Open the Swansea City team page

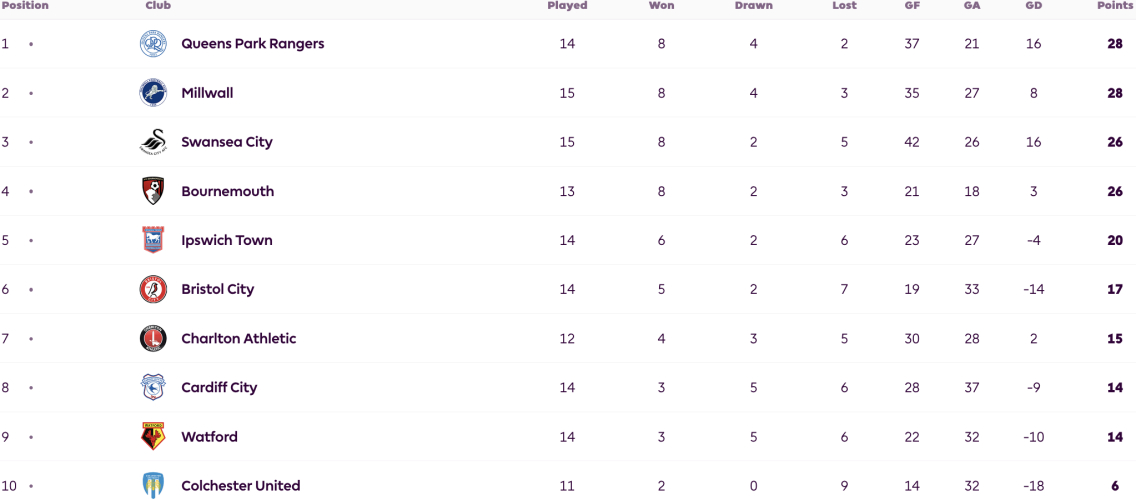pyautogui.click(x=227, y=142)
